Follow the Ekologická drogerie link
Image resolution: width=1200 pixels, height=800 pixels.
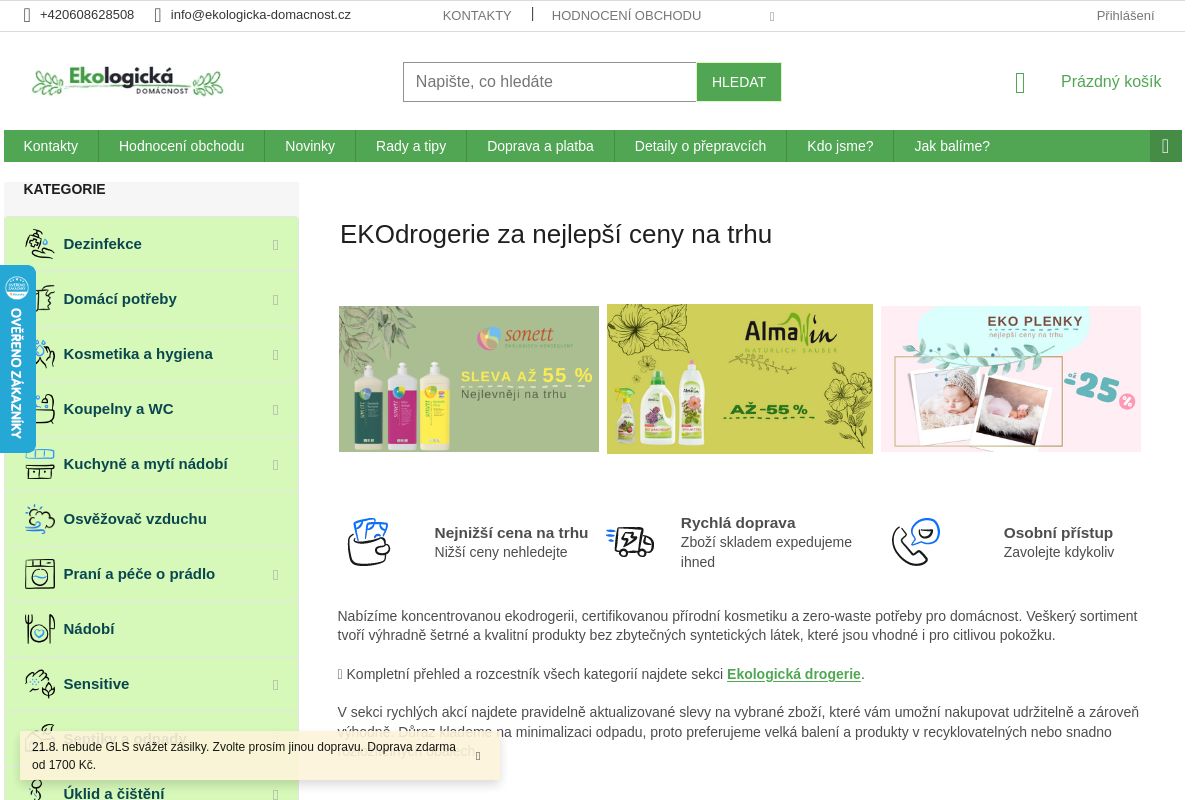(794, 674)
